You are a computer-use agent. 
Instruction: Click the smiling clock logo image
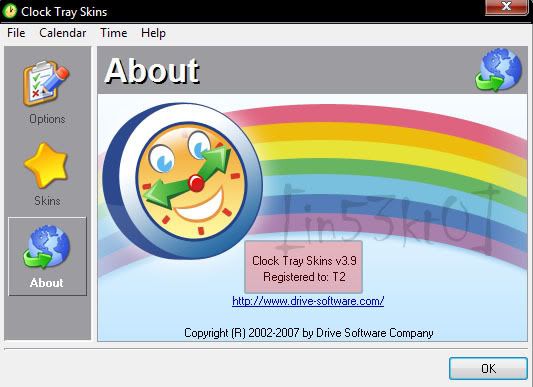click(183, 181)
